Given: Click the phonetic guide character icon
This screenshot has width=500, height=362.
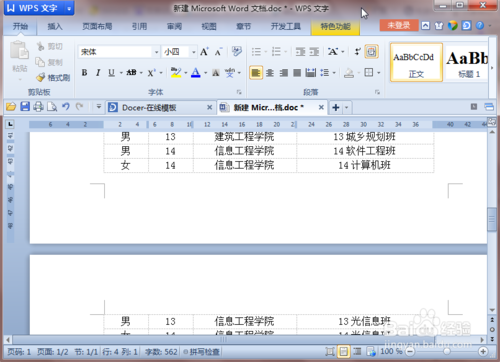Looking at the screenshot, I should coord(230,73).
